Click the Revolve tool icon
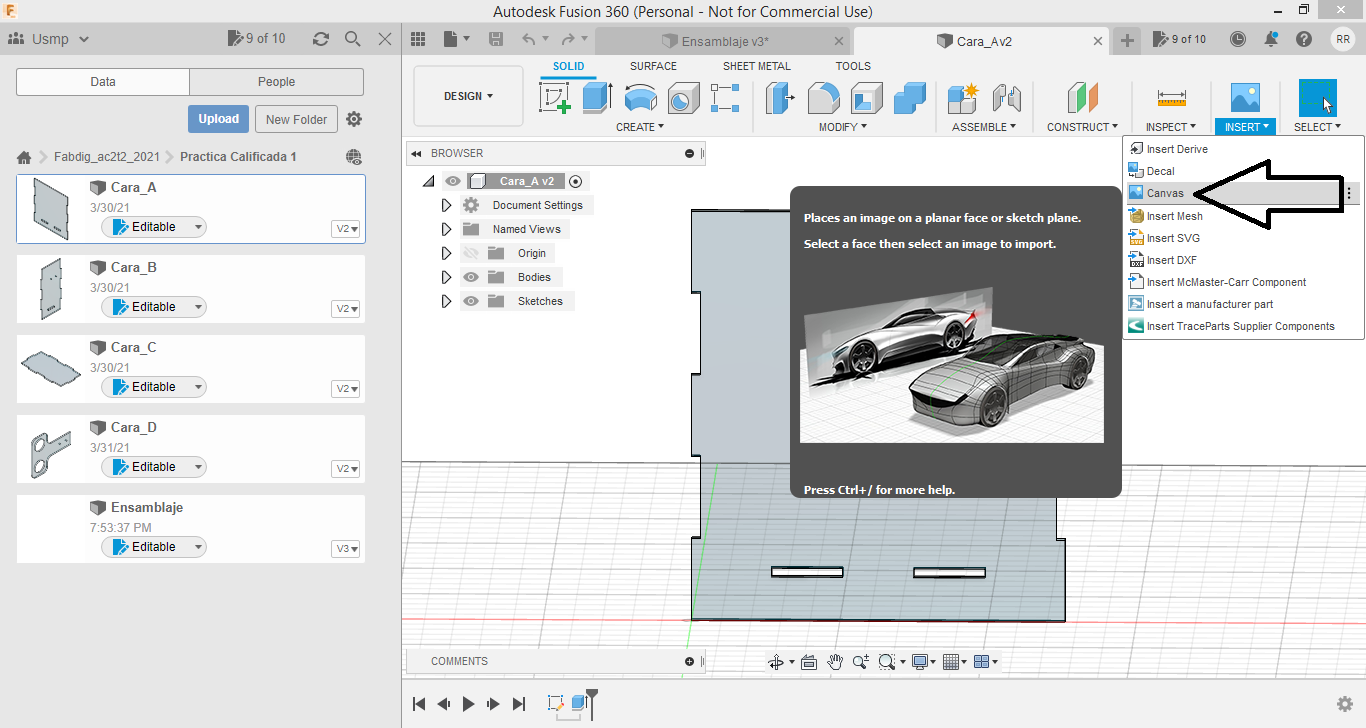 [640, 98]
